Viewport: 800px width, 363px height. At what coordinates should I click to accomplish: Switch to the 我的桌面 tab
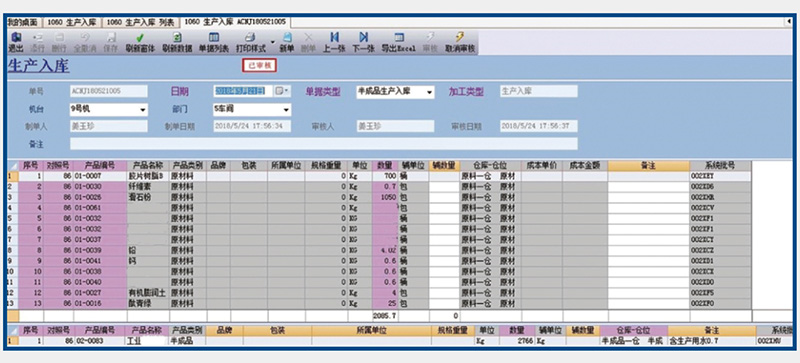[22, 22]
